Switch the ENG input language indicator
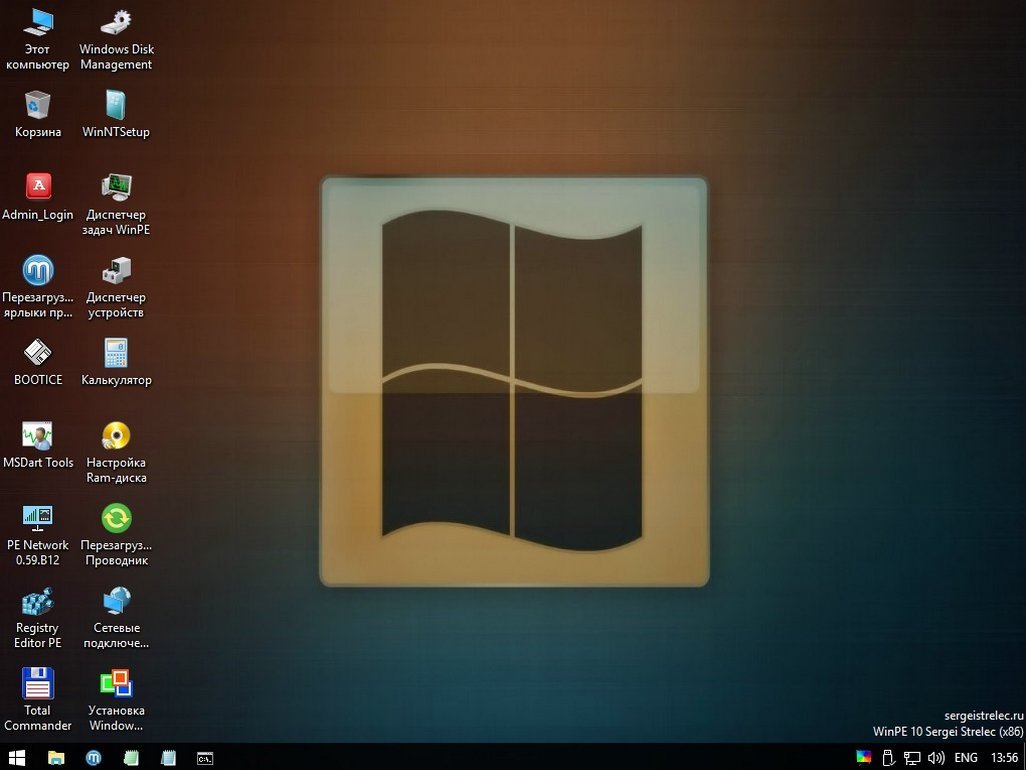1026x770 pixels. coord(966,758)
